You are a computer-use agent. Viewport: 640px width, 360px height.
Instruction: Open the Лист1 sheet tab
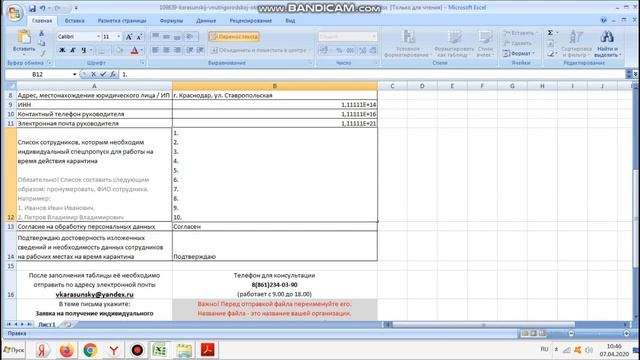[x=47, y=324]
